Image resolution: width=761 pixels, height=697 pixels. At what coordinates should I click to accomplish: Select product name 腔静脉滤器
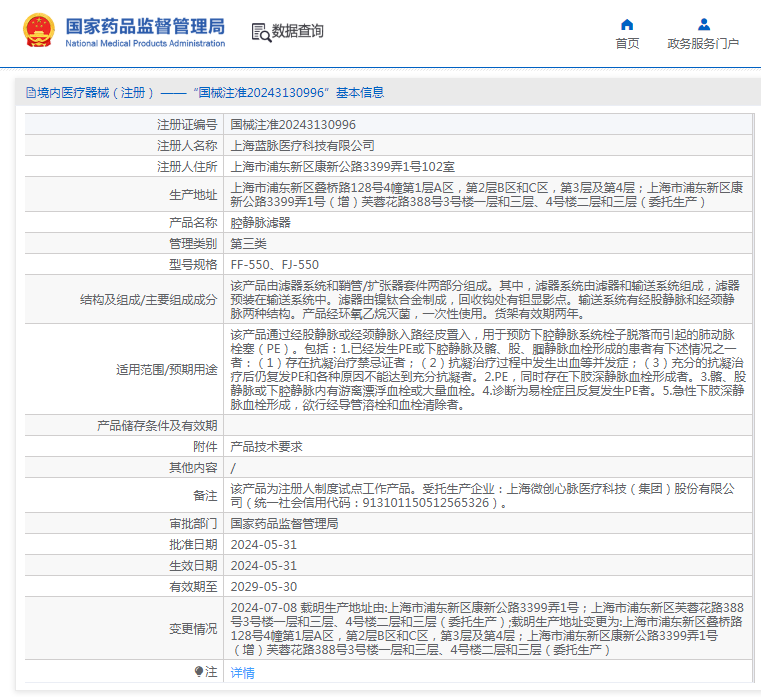coord(260,223)
